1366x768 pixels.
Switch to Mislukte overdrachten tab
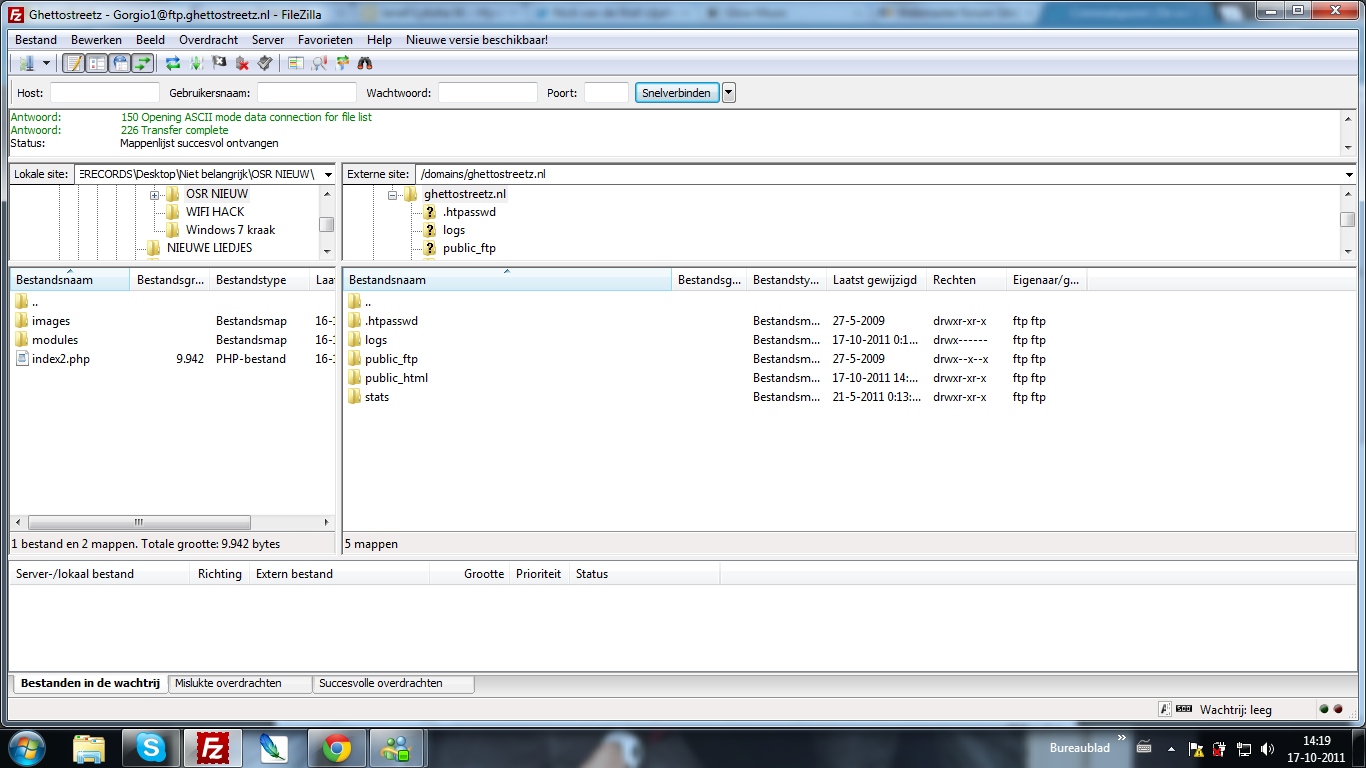(x=239, y=684)
